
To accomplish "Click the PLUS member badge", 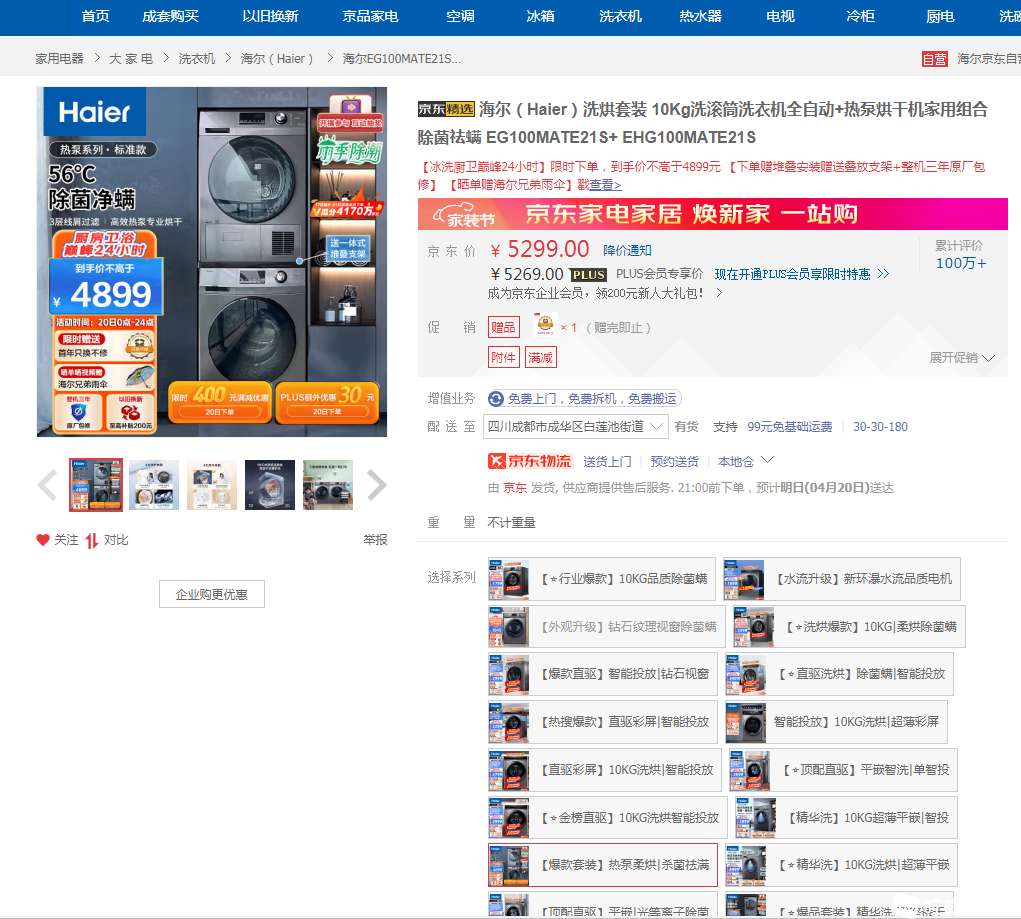I will point(588,275).
